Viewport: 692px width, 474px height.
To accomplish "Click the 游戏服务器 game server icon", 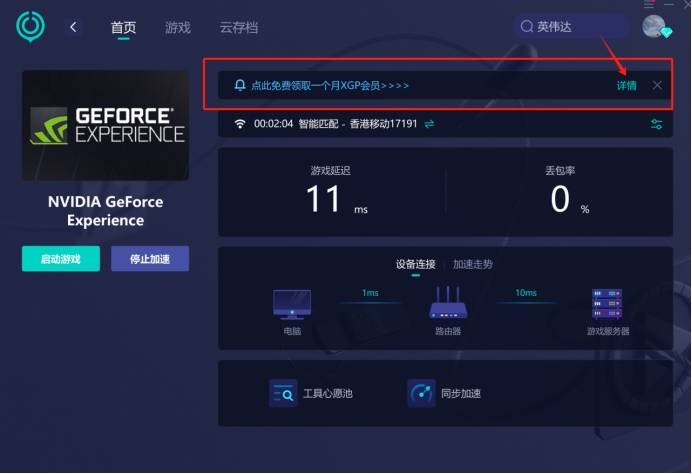I will point(607,304).
